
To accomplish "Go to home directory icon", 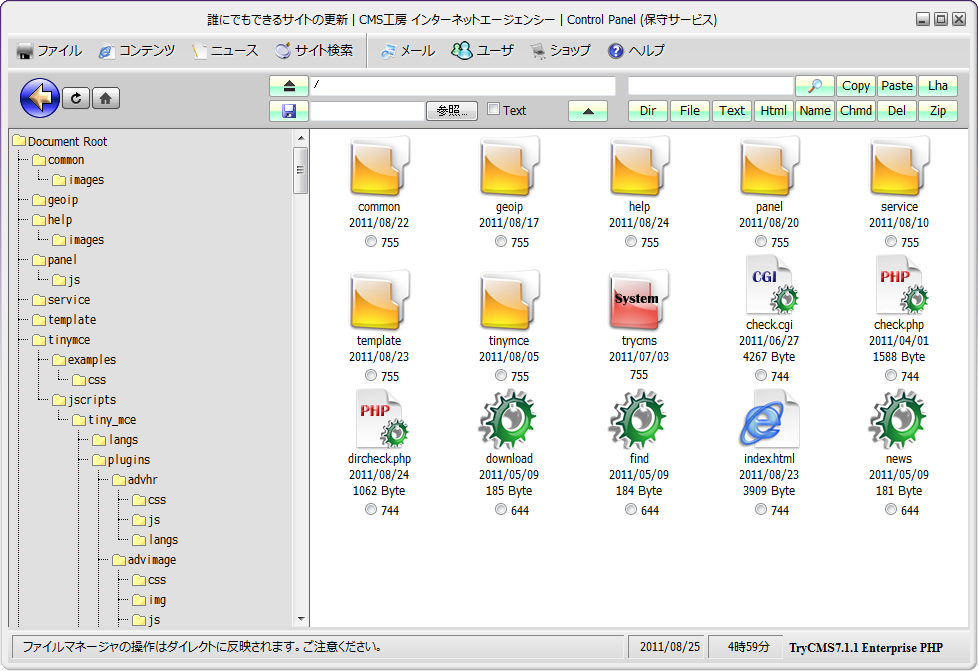I will pyautogui.click(x=106, y=98).
